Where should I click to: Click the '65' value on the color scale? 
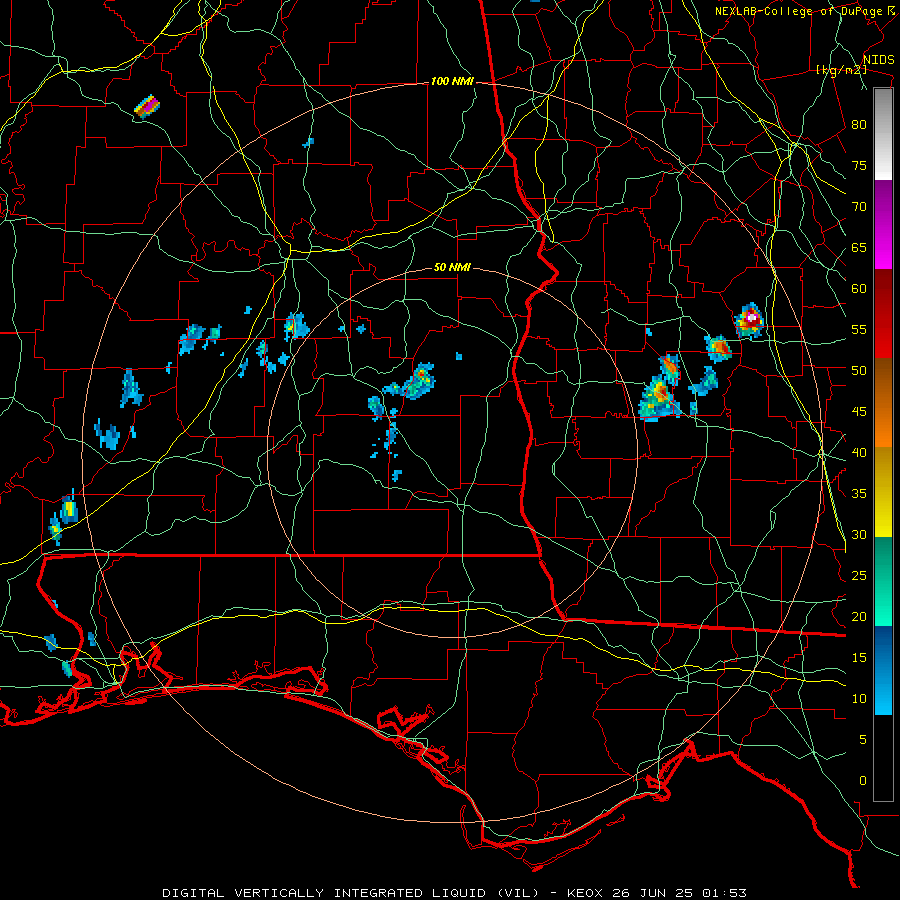point(859,248)
